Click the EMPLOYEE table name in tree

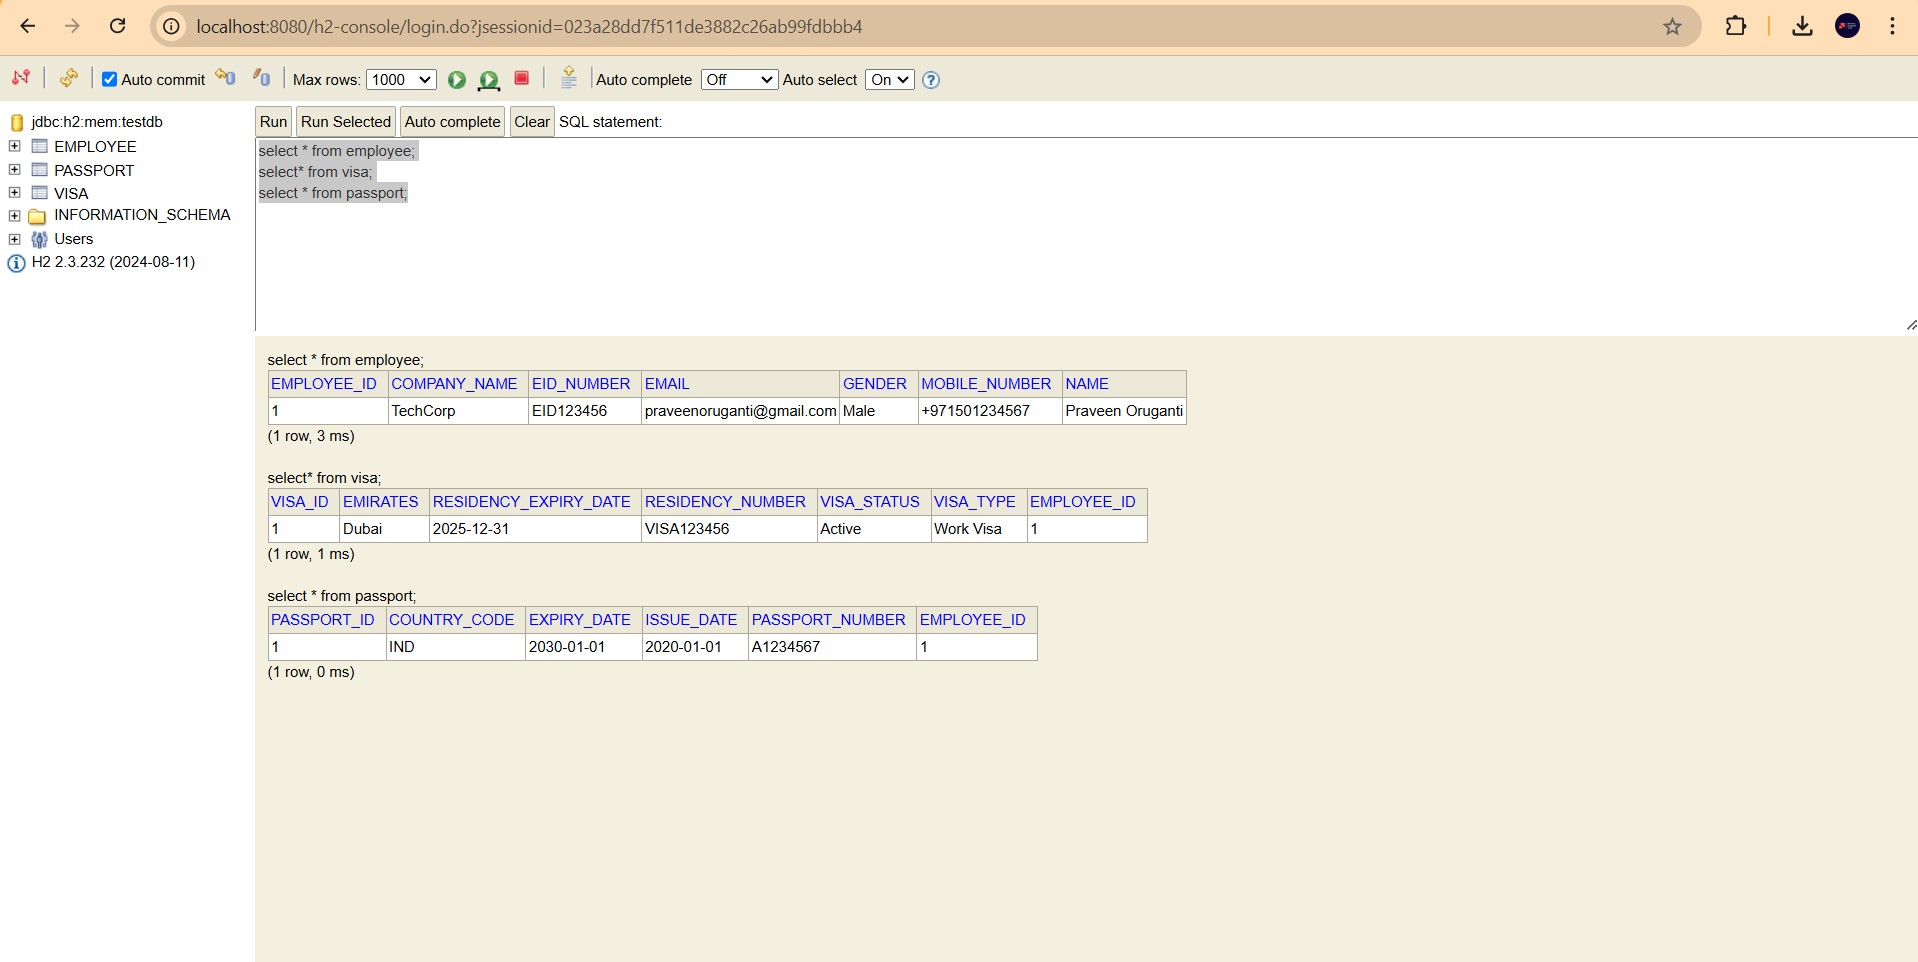click(95, 146)
